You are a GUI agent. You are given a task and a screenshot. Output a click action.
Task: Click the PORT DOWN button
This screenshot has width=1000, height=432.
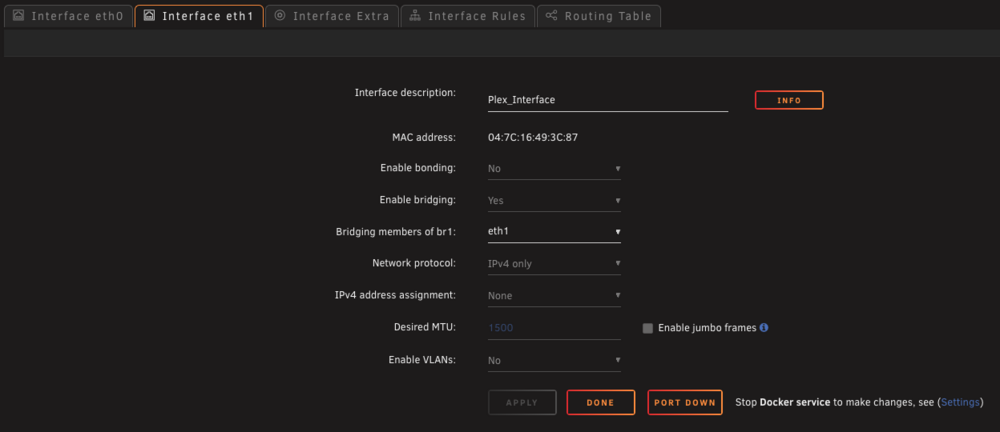point(685,403)
